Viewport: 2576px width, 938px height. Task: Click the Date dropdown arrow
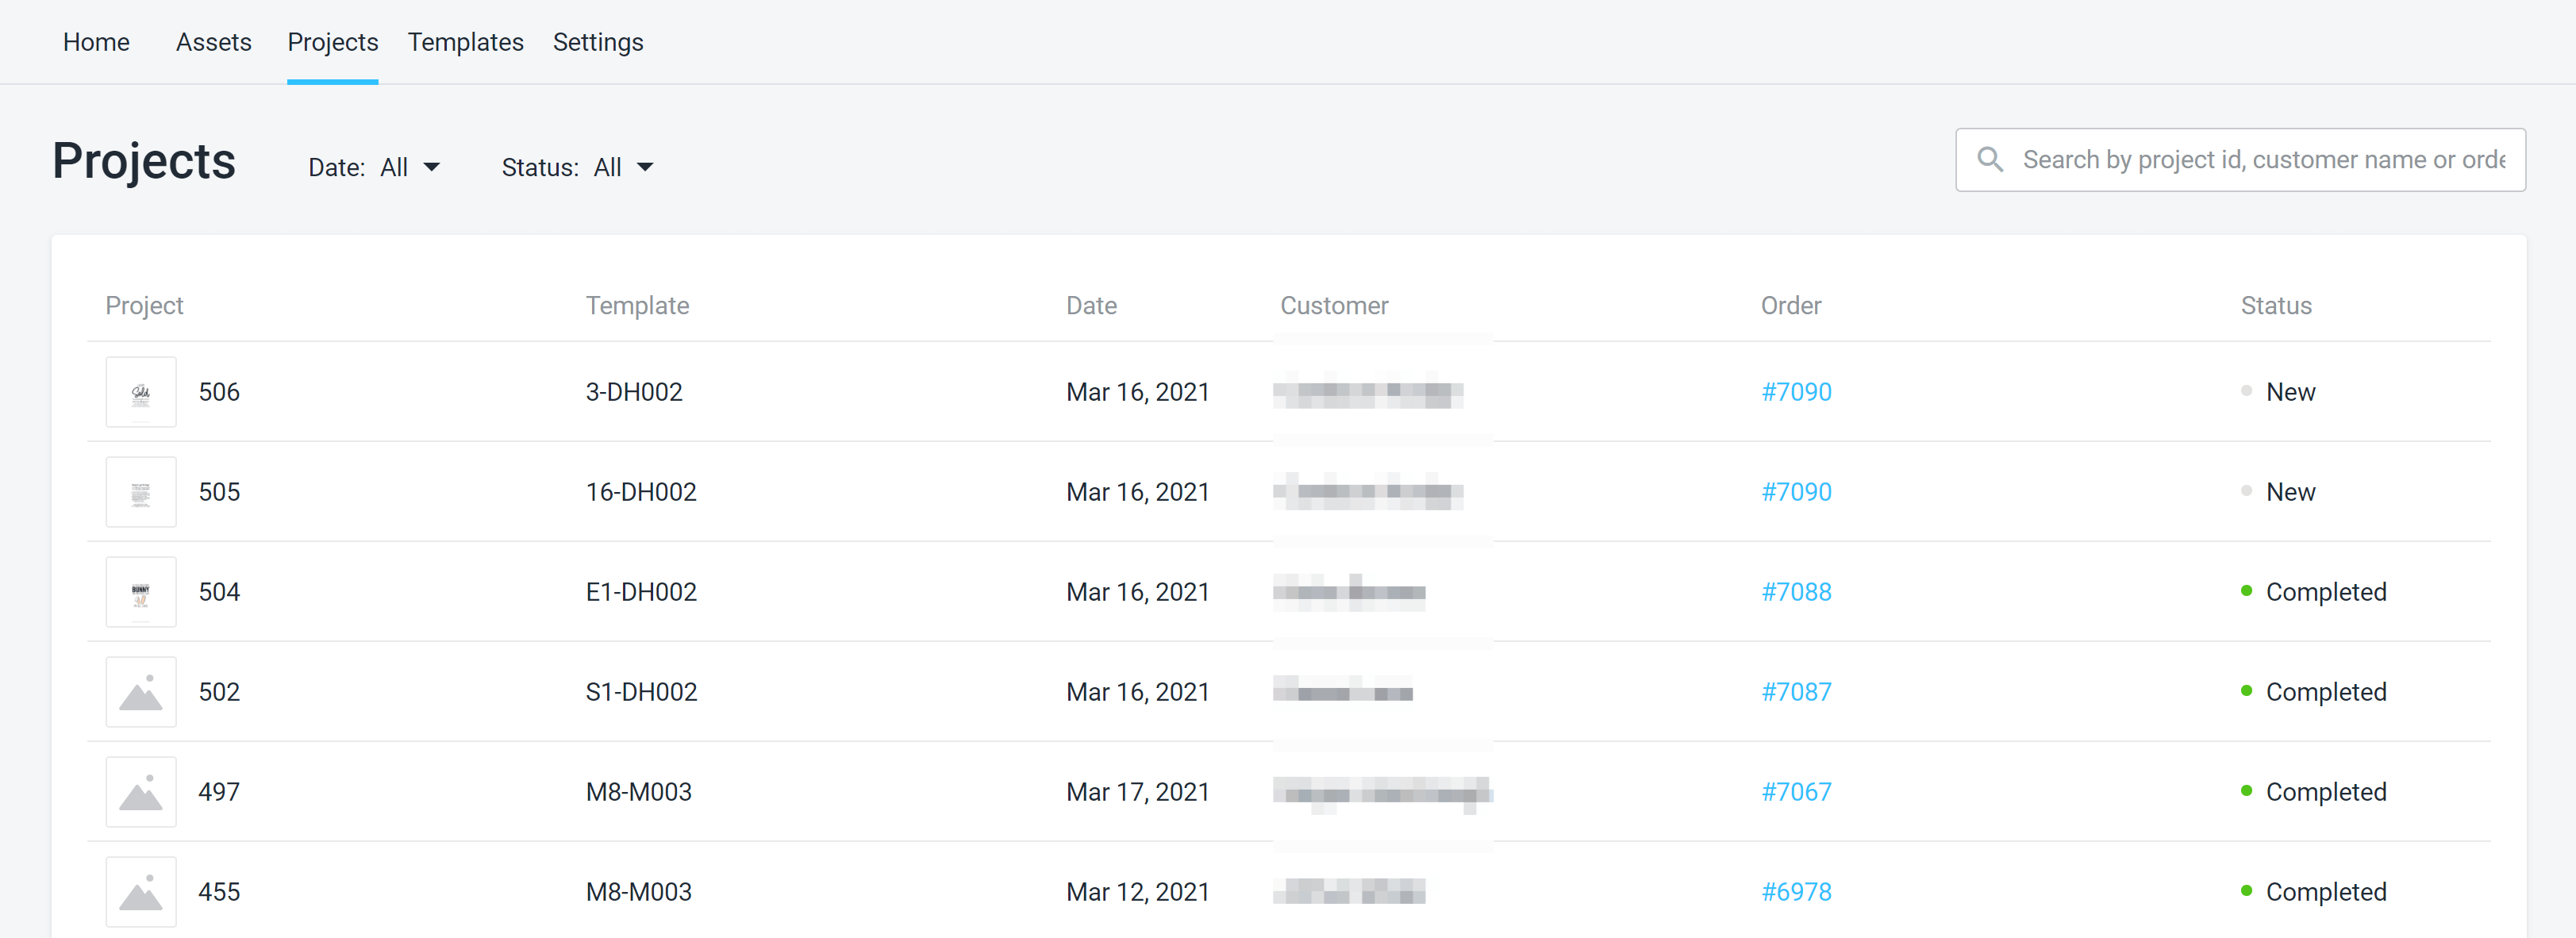coord(433,167)
